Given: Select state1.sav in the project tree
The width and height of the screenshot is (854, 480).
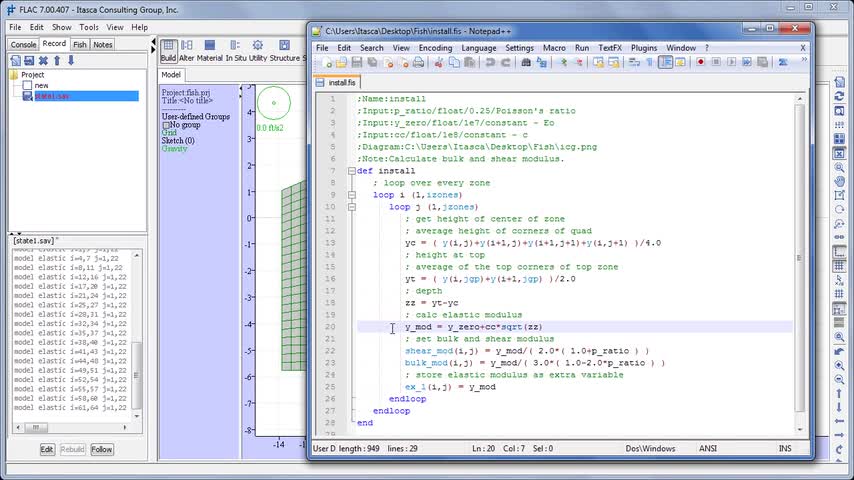Looking at the screenshot, I should pos(50,96).
